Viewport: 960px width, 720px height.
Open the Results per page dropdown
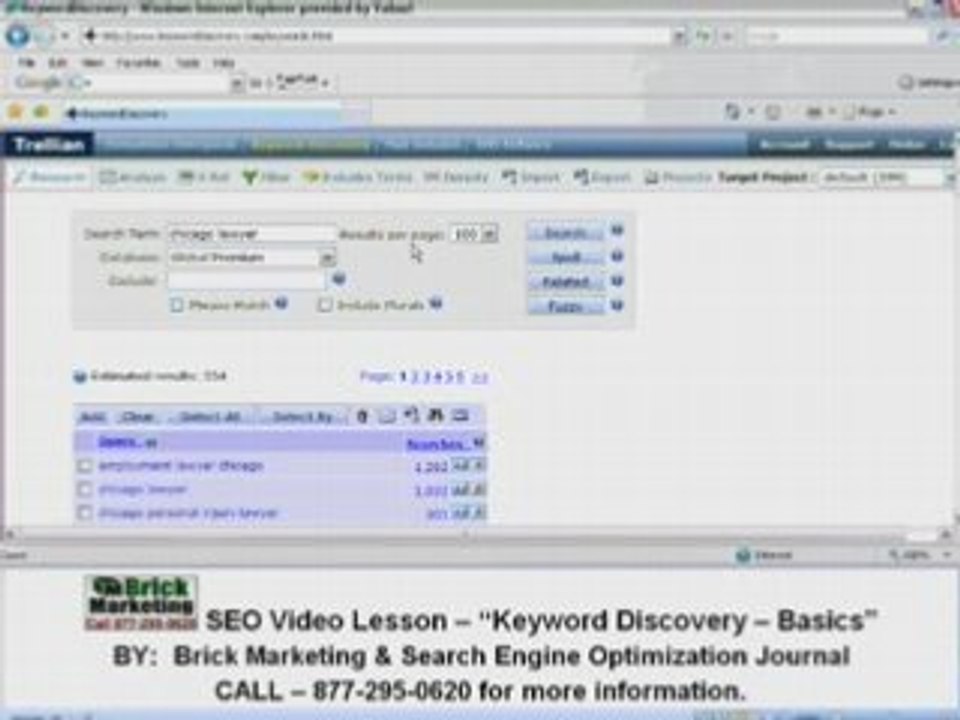tap(489, 234)
